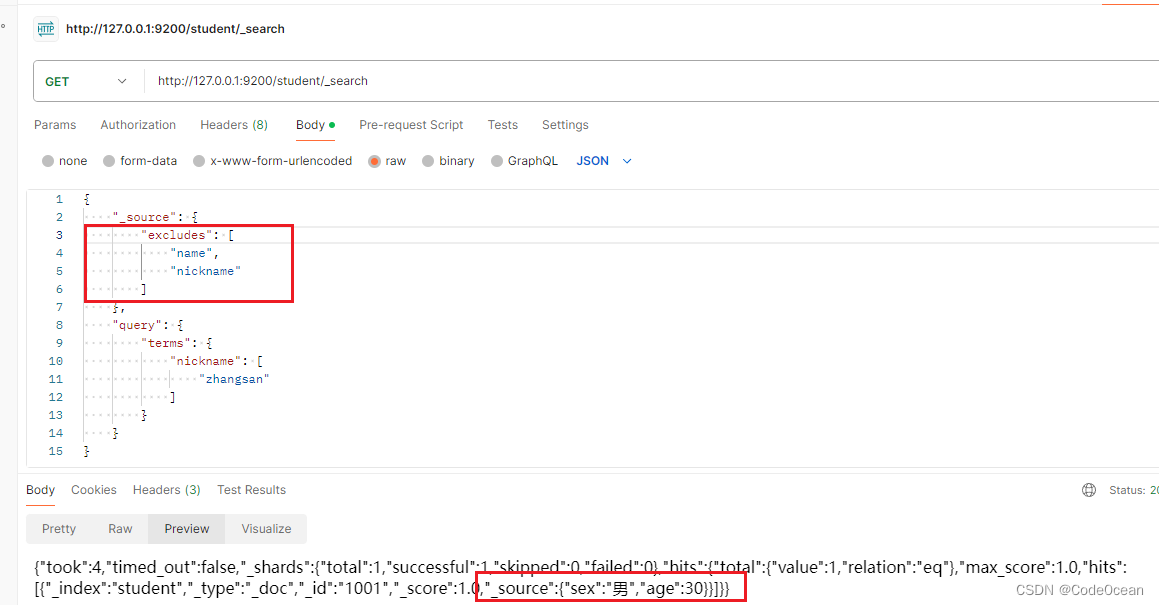Select the none body type radio
1159x605 pixels.
click(48, 160)
